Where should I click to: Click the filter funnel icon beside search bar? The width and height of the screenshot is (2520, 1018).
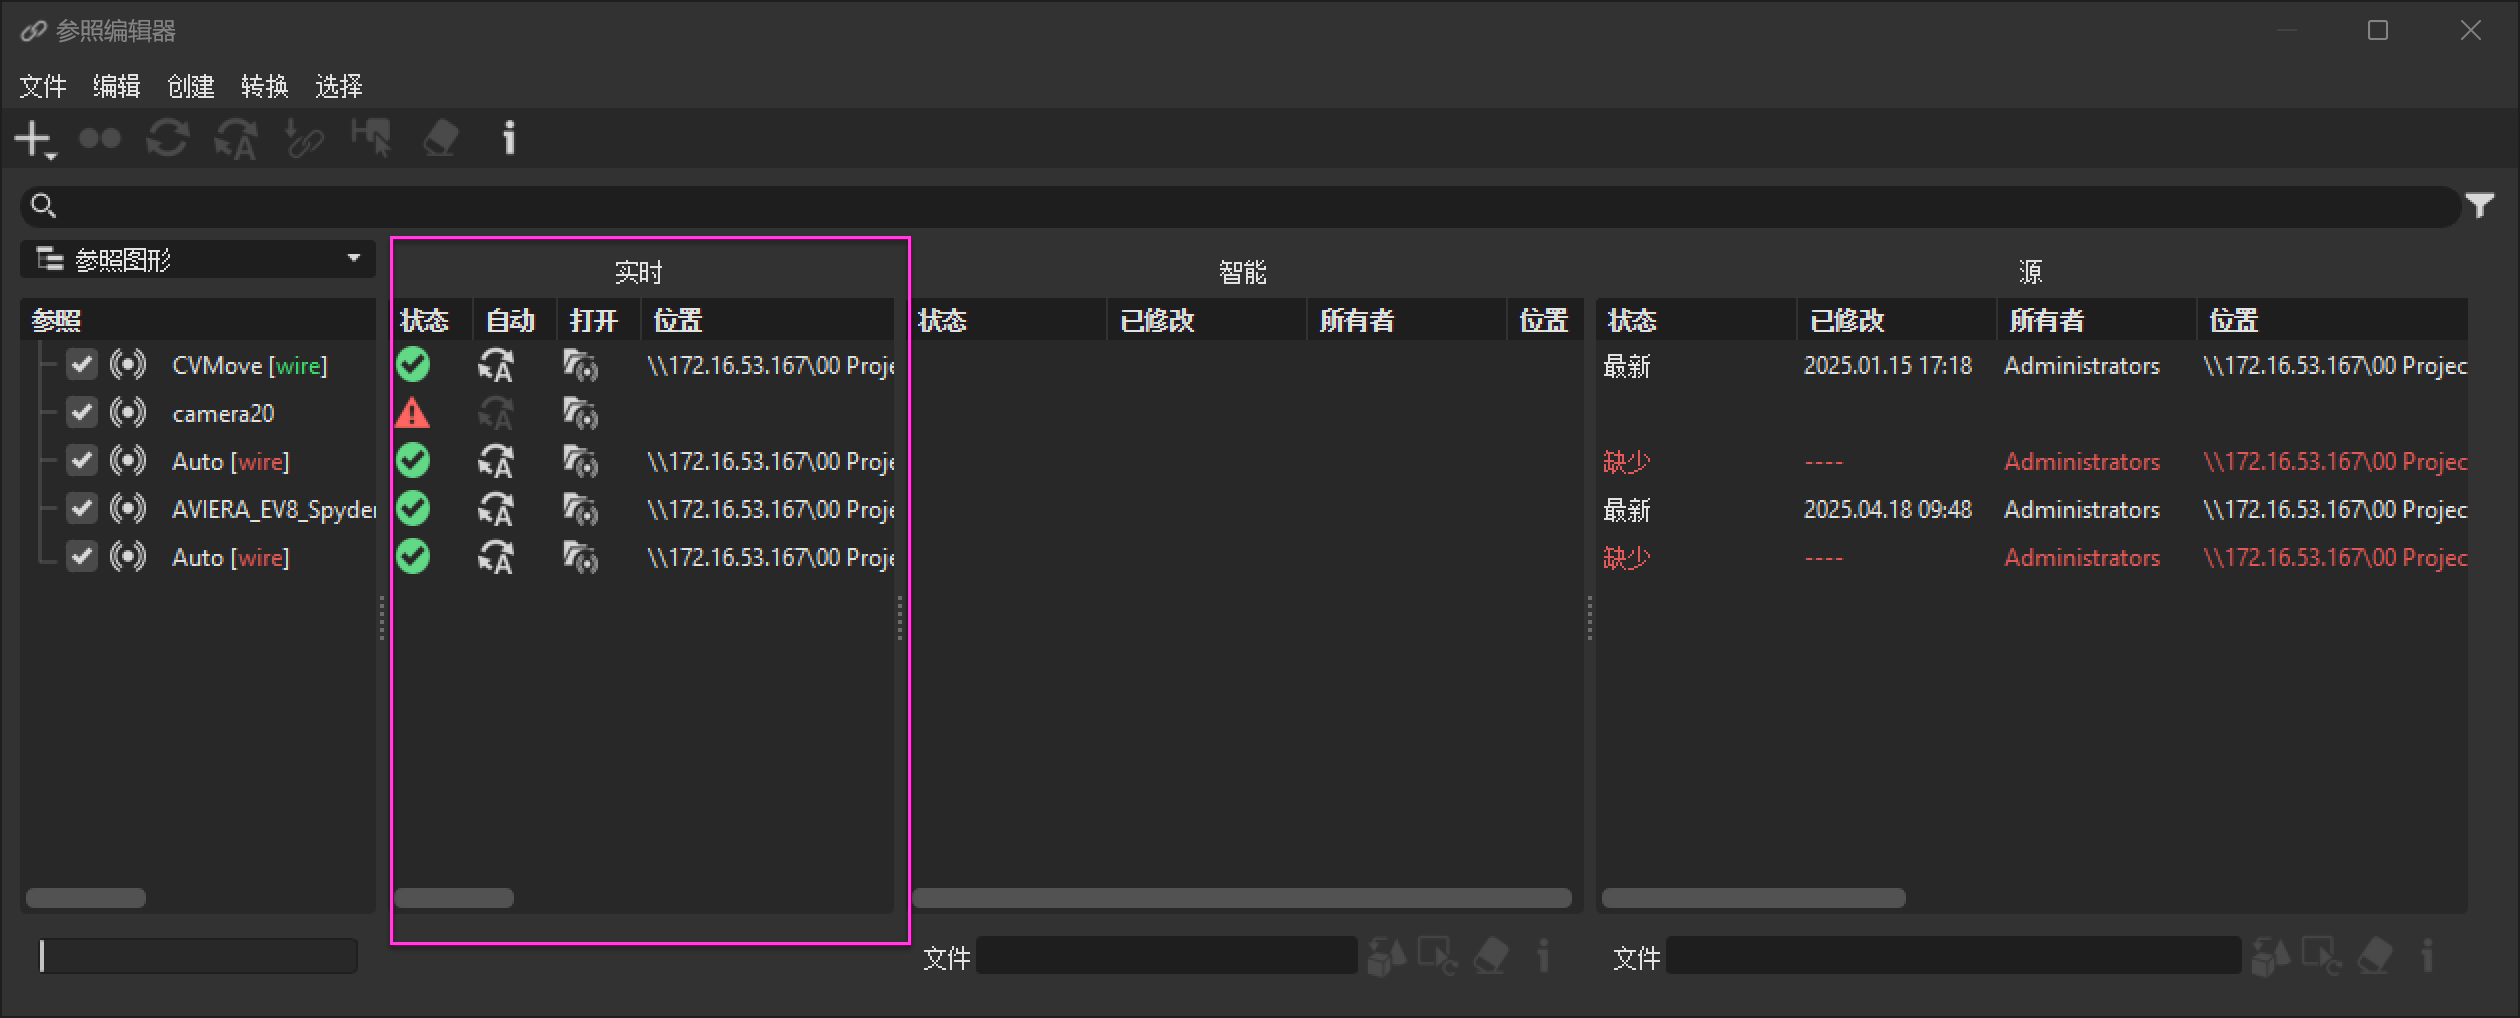[x=2479, y=205]
